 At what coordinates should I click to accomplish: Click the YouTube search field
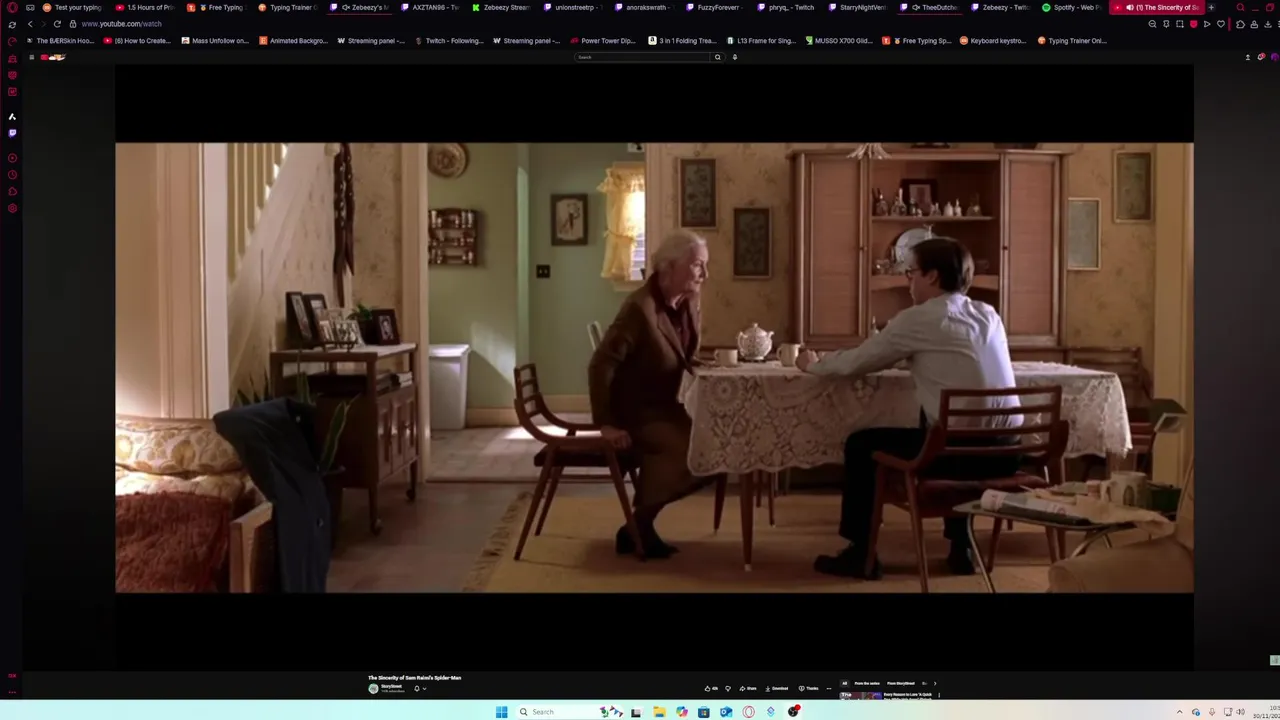coord(643,57)
